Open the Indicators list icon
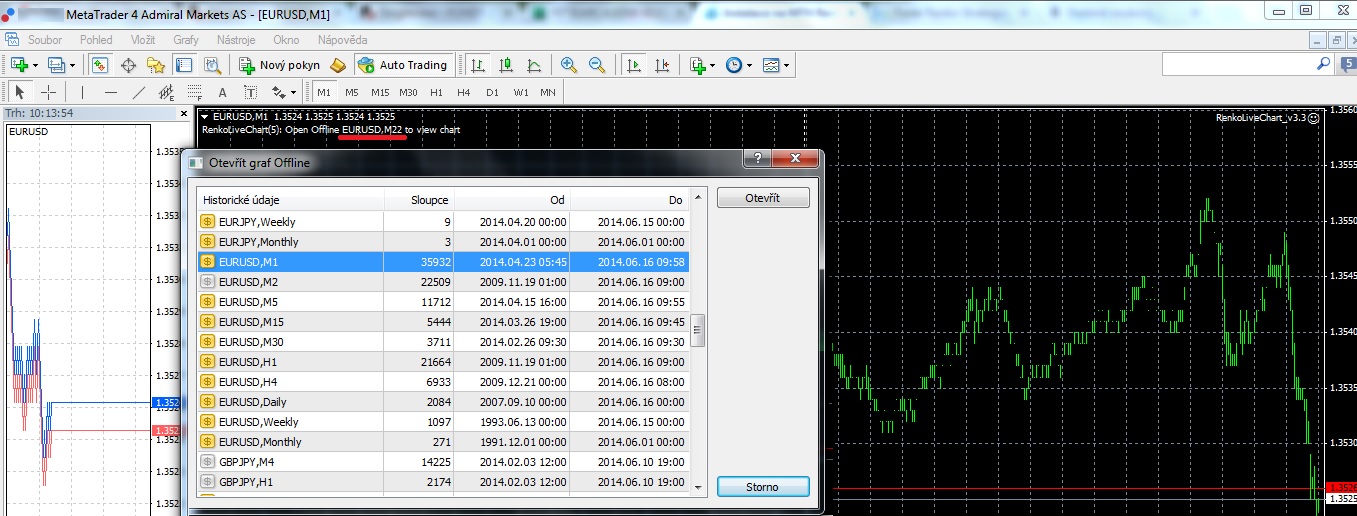Image resolution: width=1357 pixels, height=516 pixels. (x=697, y=65)
